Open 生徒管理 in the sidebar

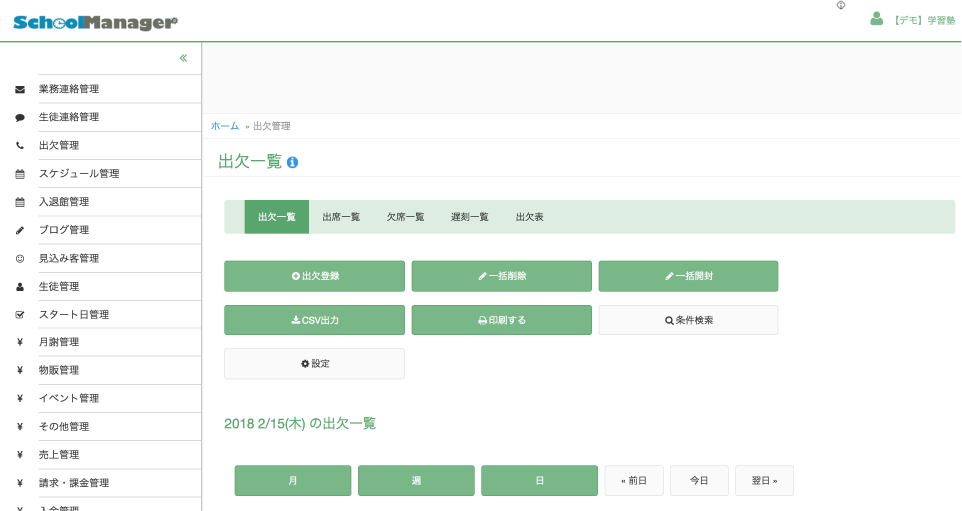59,286
